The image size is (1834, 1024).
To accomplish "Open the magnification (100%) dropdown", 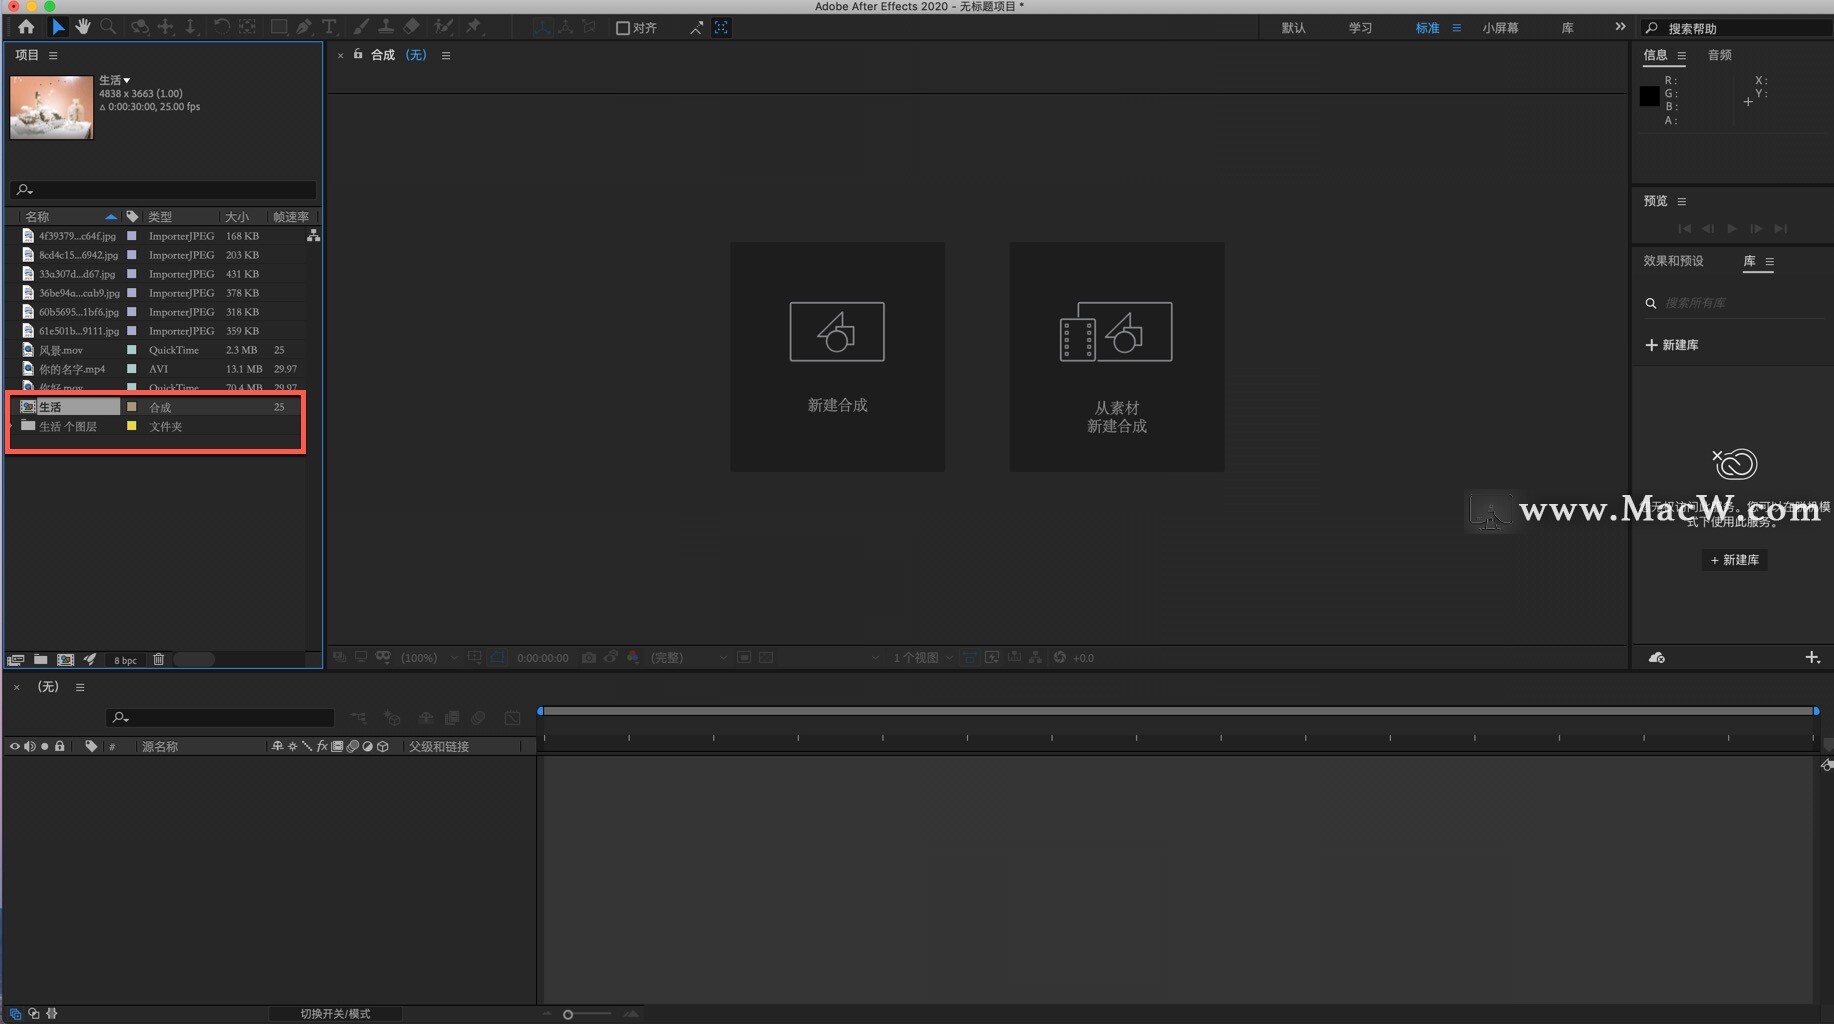I will click(428, 658).
